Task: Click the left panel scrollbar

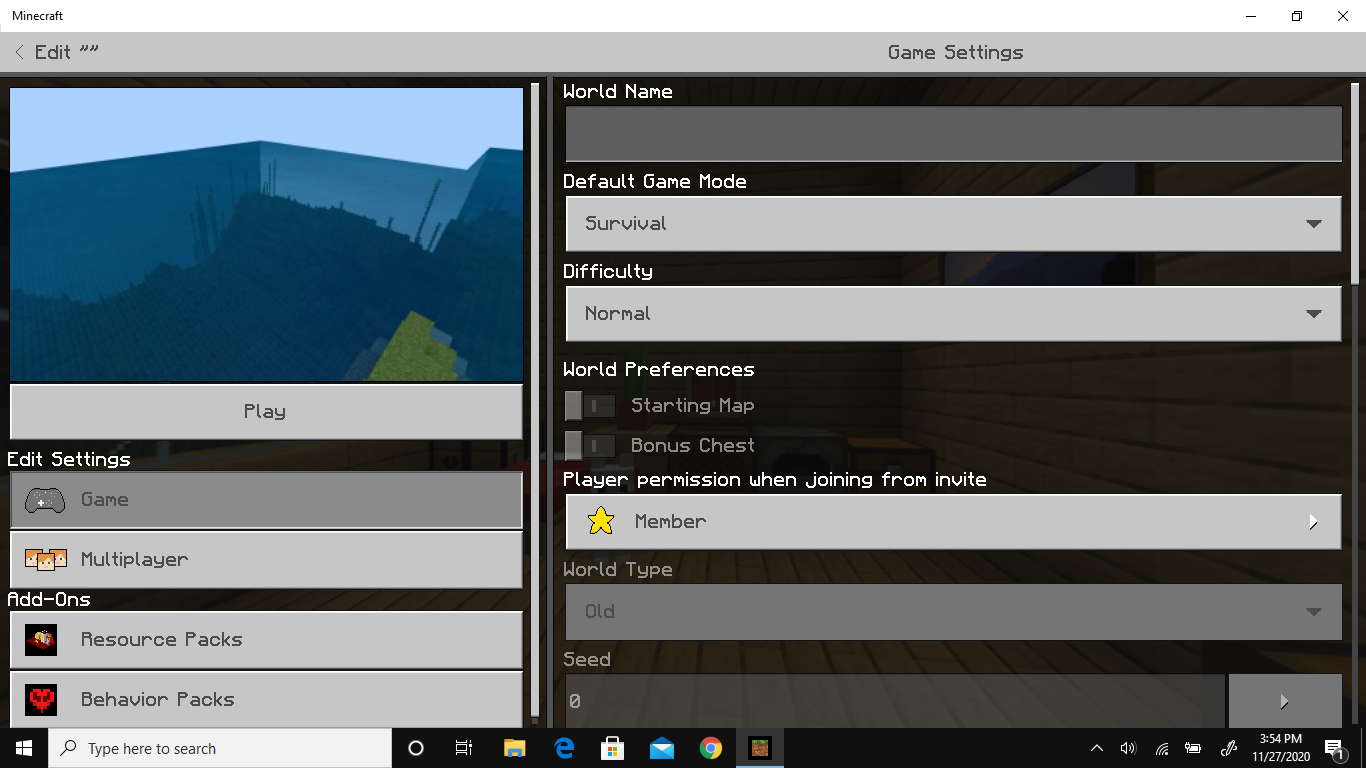Action: coord(535,400)
